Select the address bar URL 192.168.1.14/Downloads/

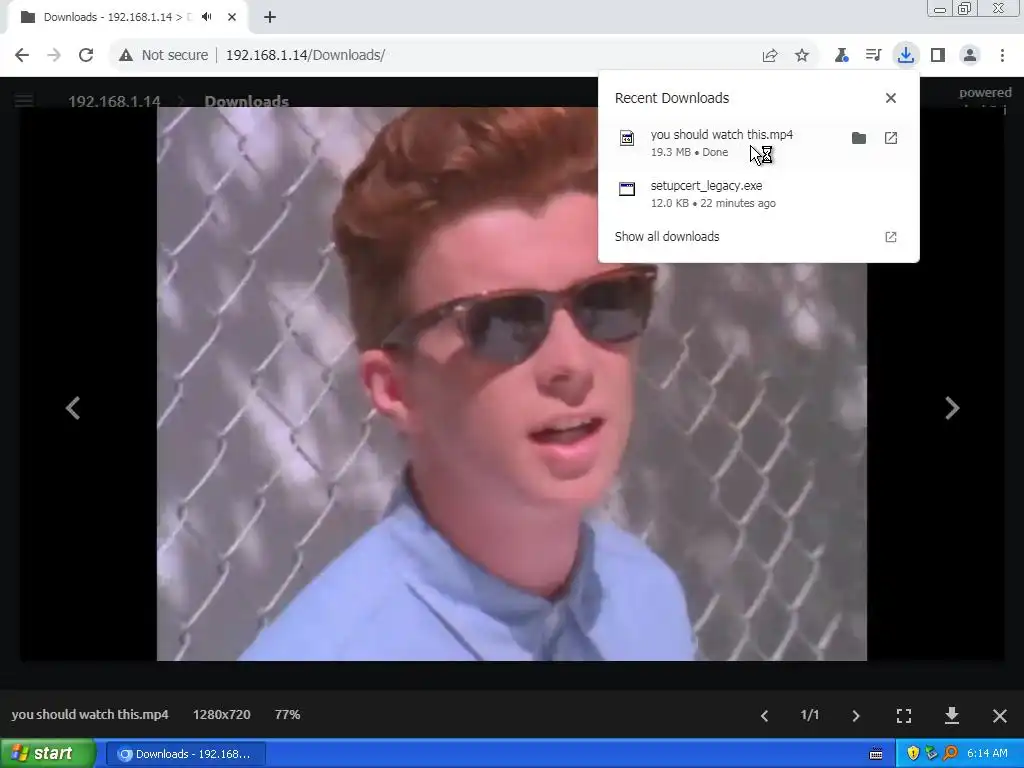[305, 55]
